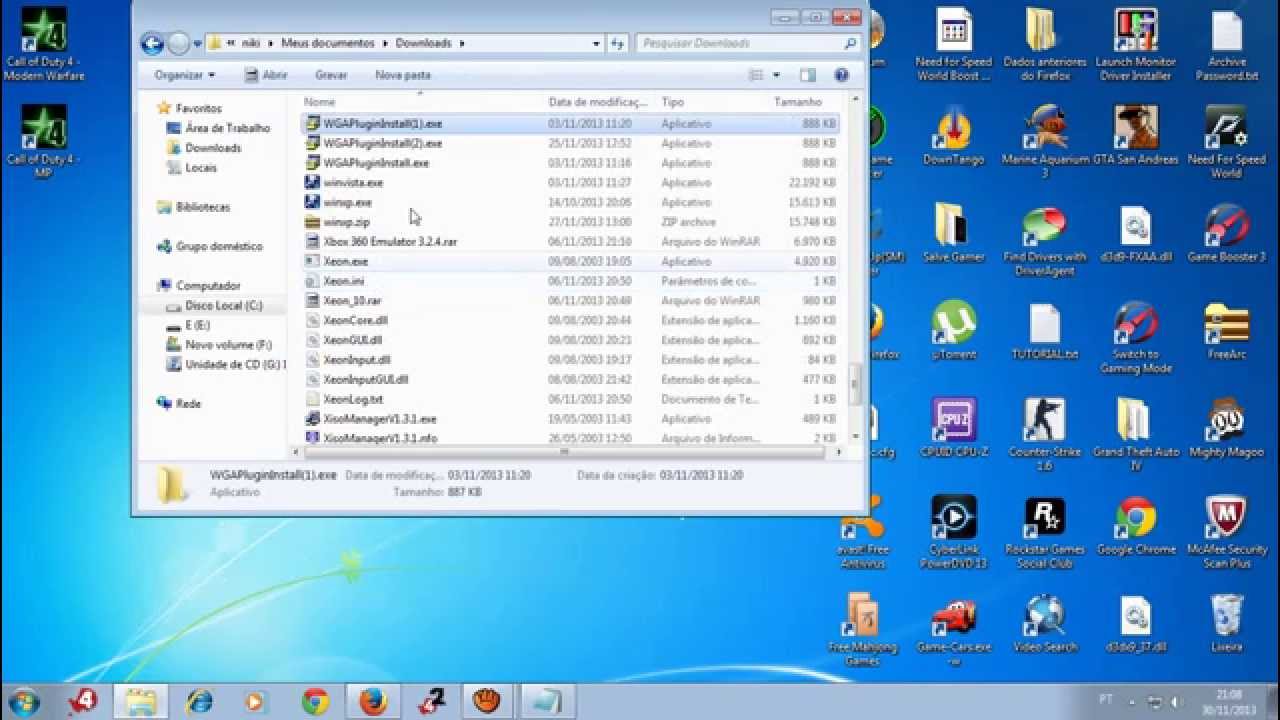Sort files by the Nome column header
The width and height of the screenshot is (1280, 720).
pos(422,102)
